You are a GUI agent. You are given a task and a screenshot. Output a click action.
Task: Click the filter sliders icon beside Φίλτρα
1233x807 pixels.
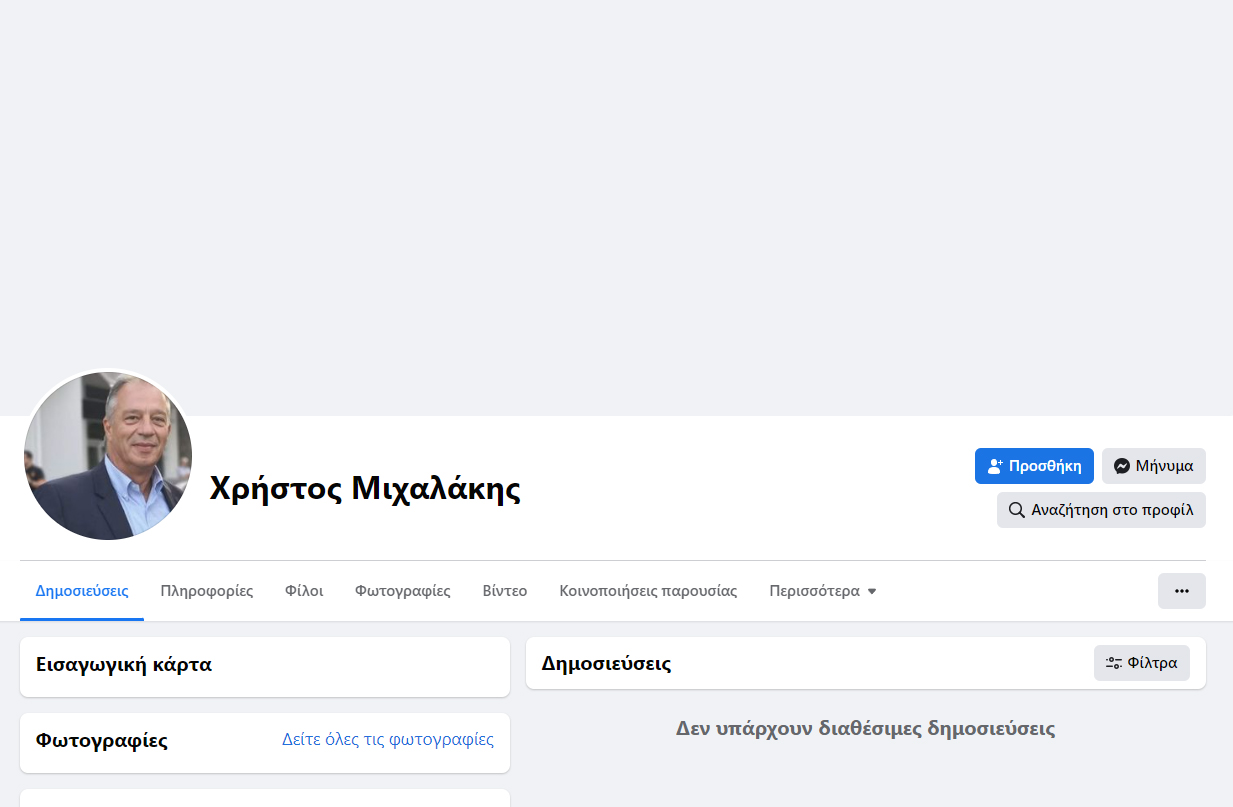point(1113,663)
